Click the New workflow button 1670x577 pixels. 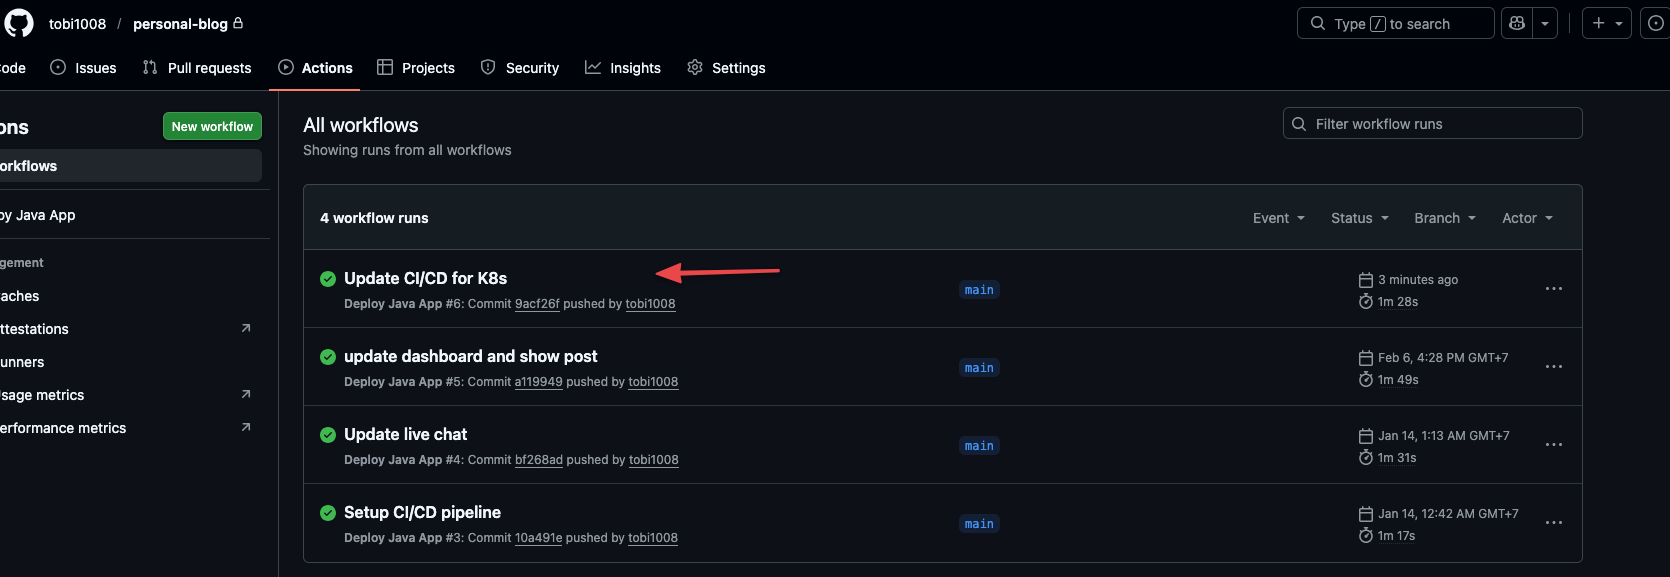point(212,126)
